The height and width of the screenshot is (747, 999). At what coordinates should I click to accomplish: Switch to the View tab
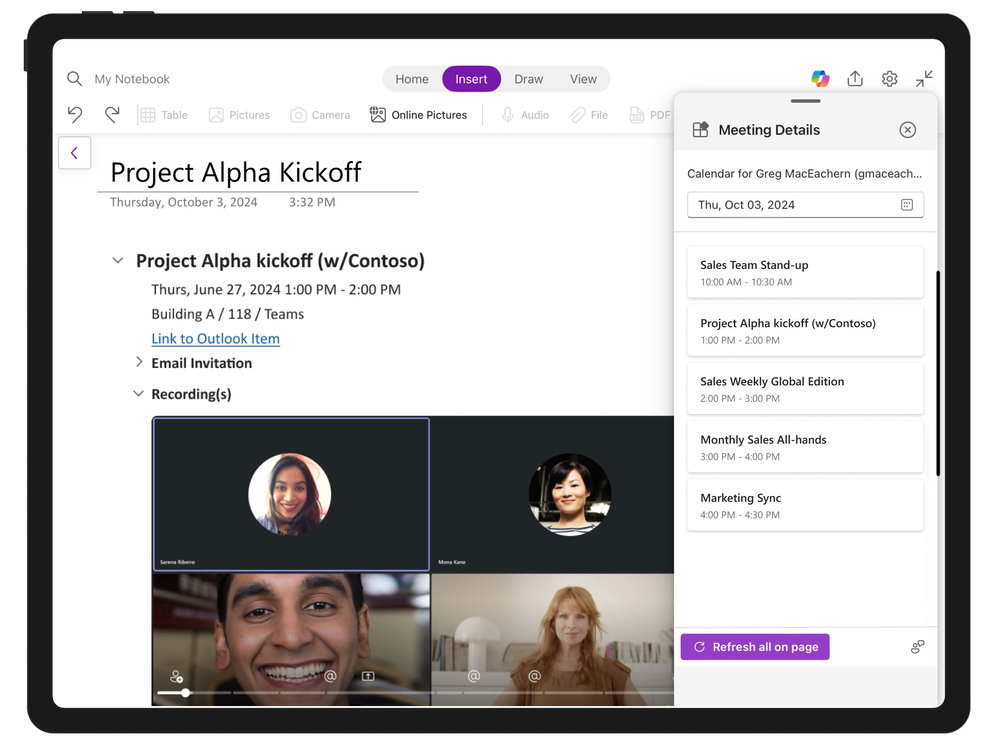coord(583,79)
